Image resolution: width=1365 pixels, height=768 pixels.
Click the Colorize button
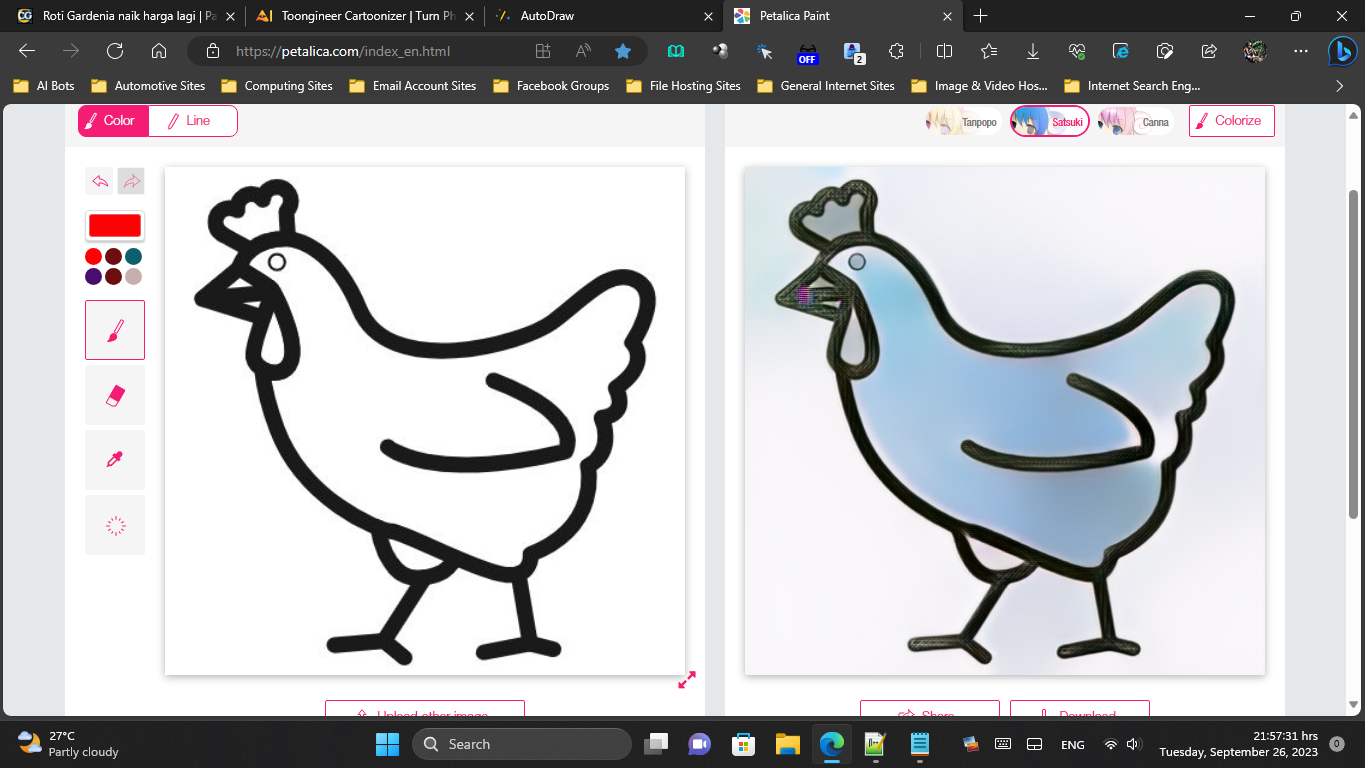[x=1232, y=120]
